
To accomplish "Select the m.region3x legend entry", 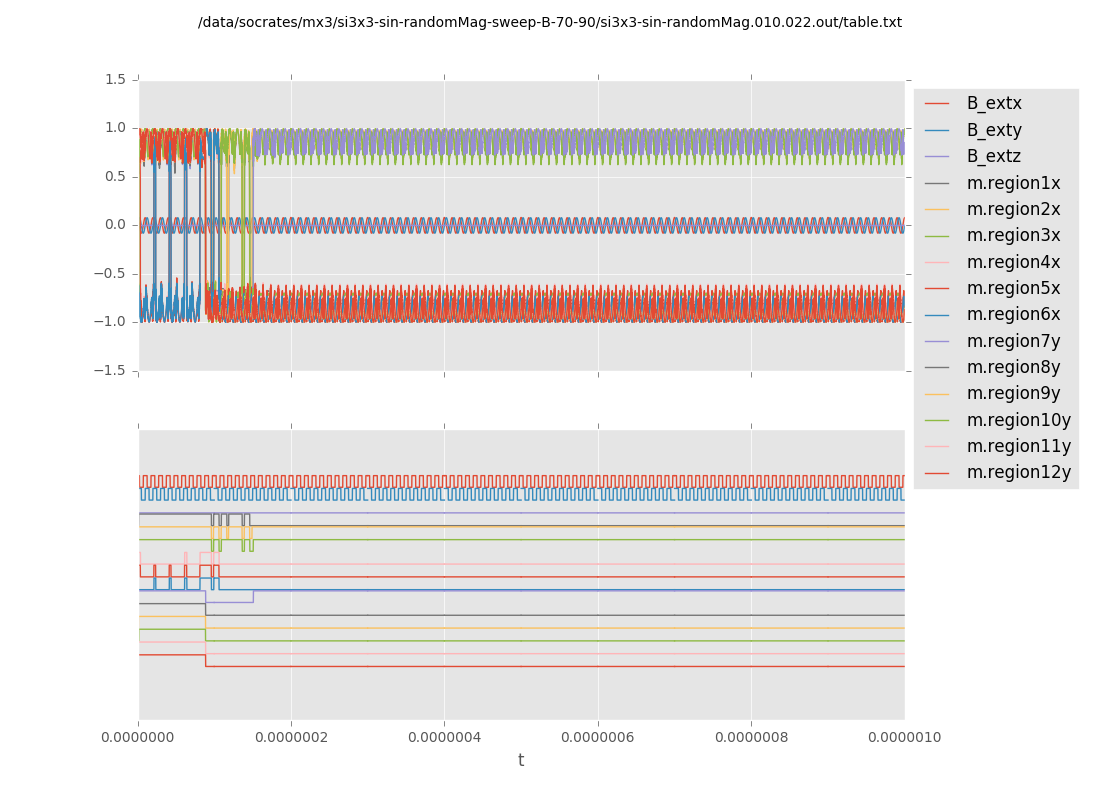I will (x=1013, y=236).
